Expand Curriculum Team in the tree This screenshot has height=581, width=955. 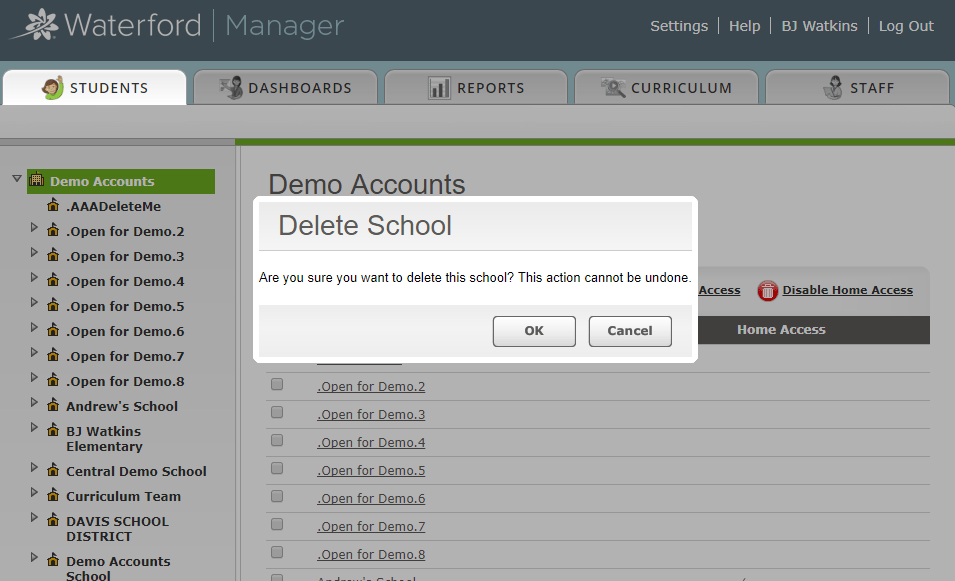coord(34,493)
